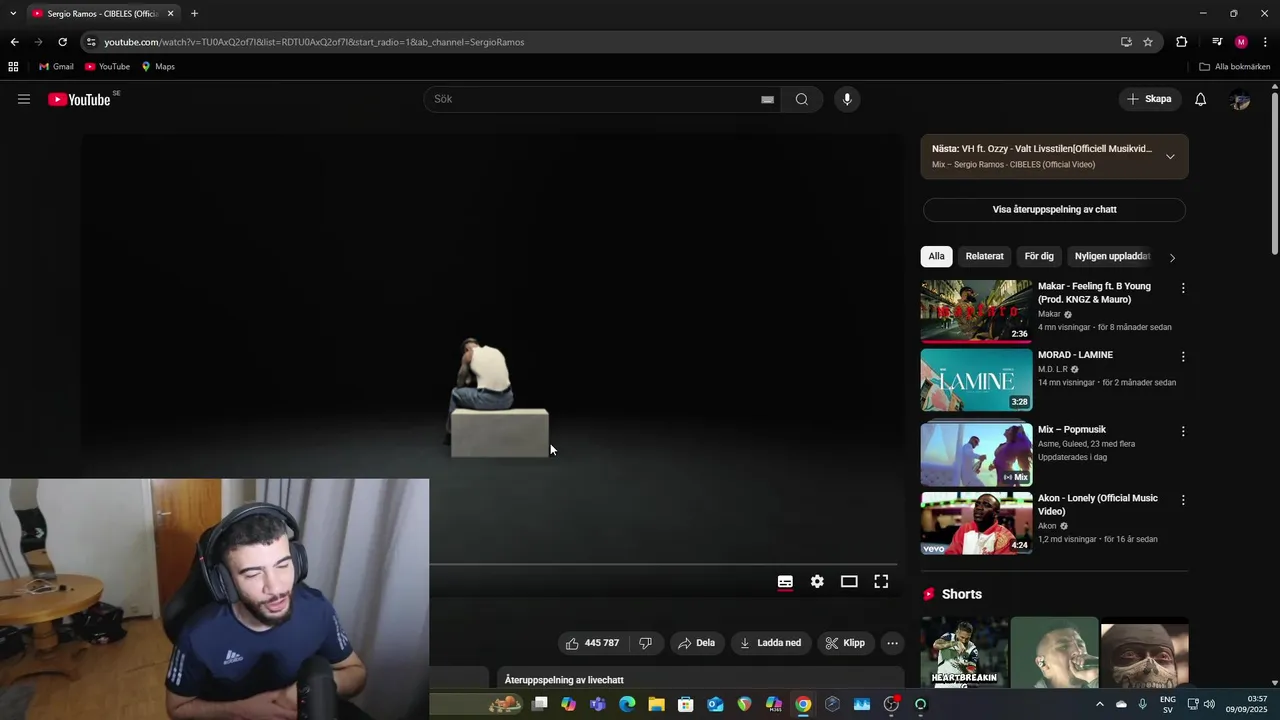This screenshot has height=720, width=1280.
Task: Expand the Nästa mix playlist chevron
Action: [1170, 156]
